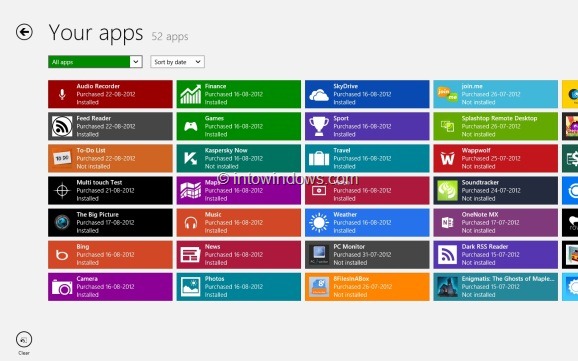Click the Clear button at bottom
The width and height of the screenshot is (578, 361).
[x=24, y=343]
